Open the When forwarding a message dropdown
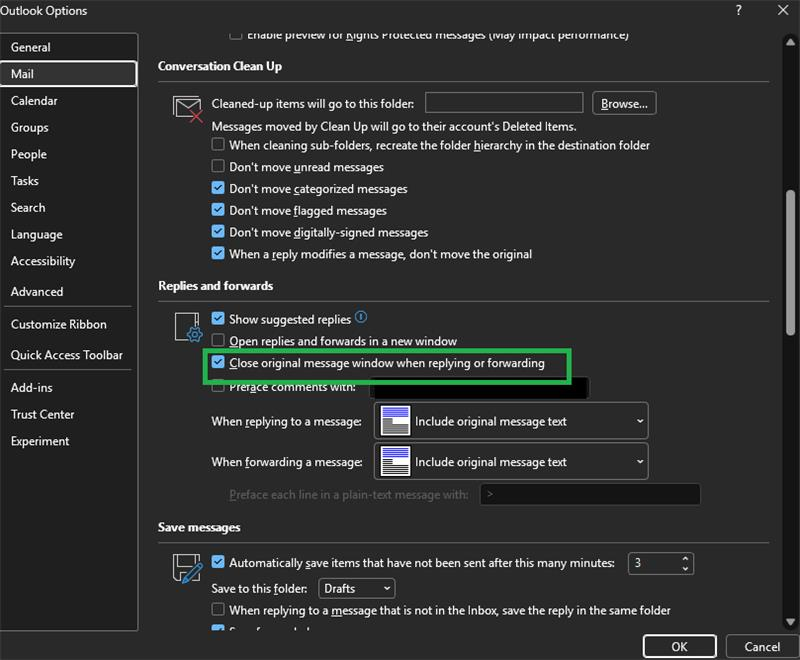Screen dimensions: 800x660 click(x=511, y=461)
